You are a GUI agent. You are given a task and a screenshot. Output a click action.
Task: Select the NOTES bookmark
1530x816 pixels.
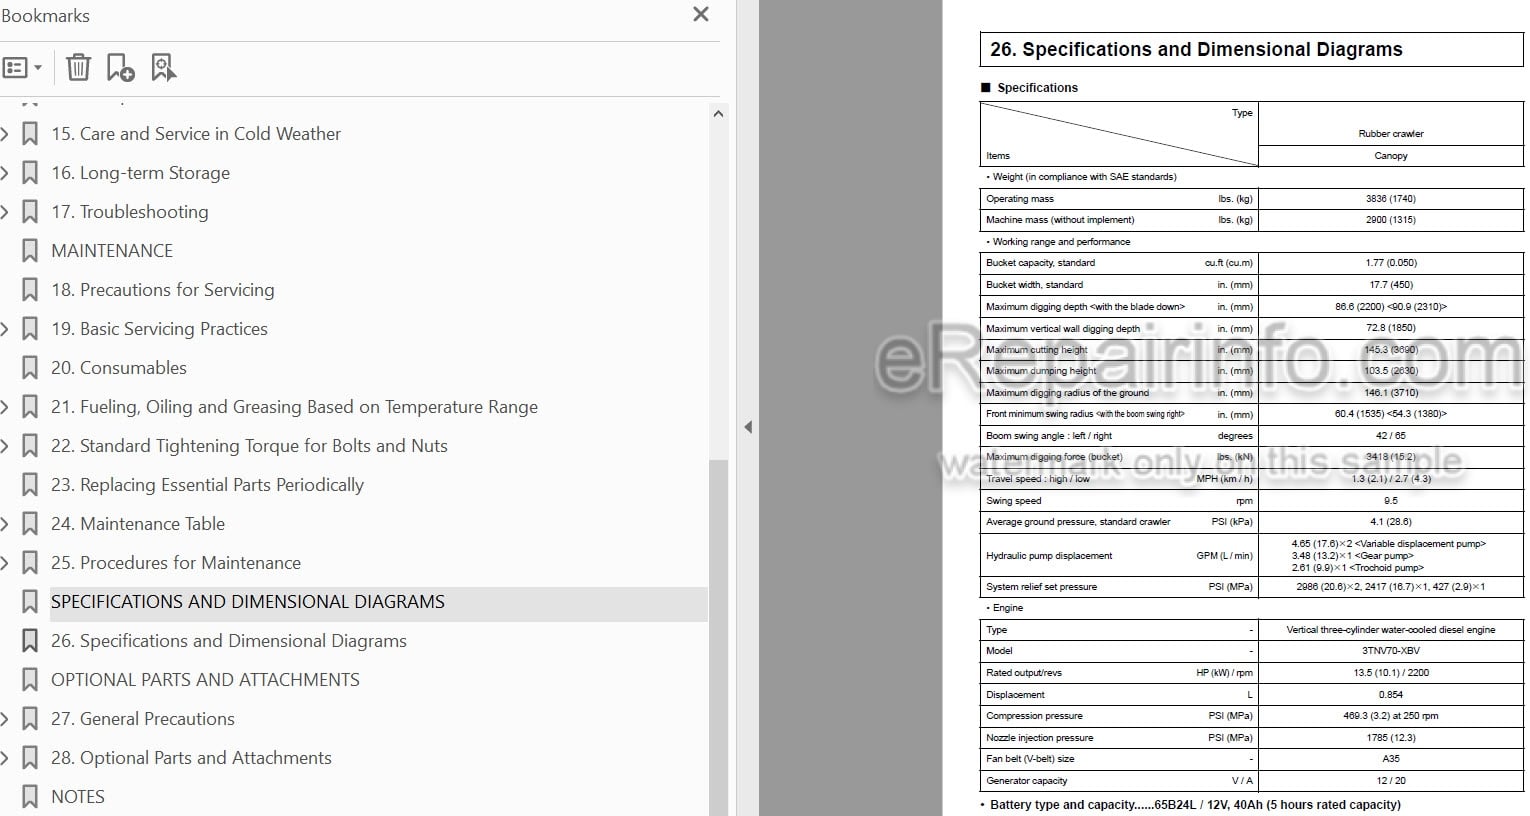click(78, 797)
